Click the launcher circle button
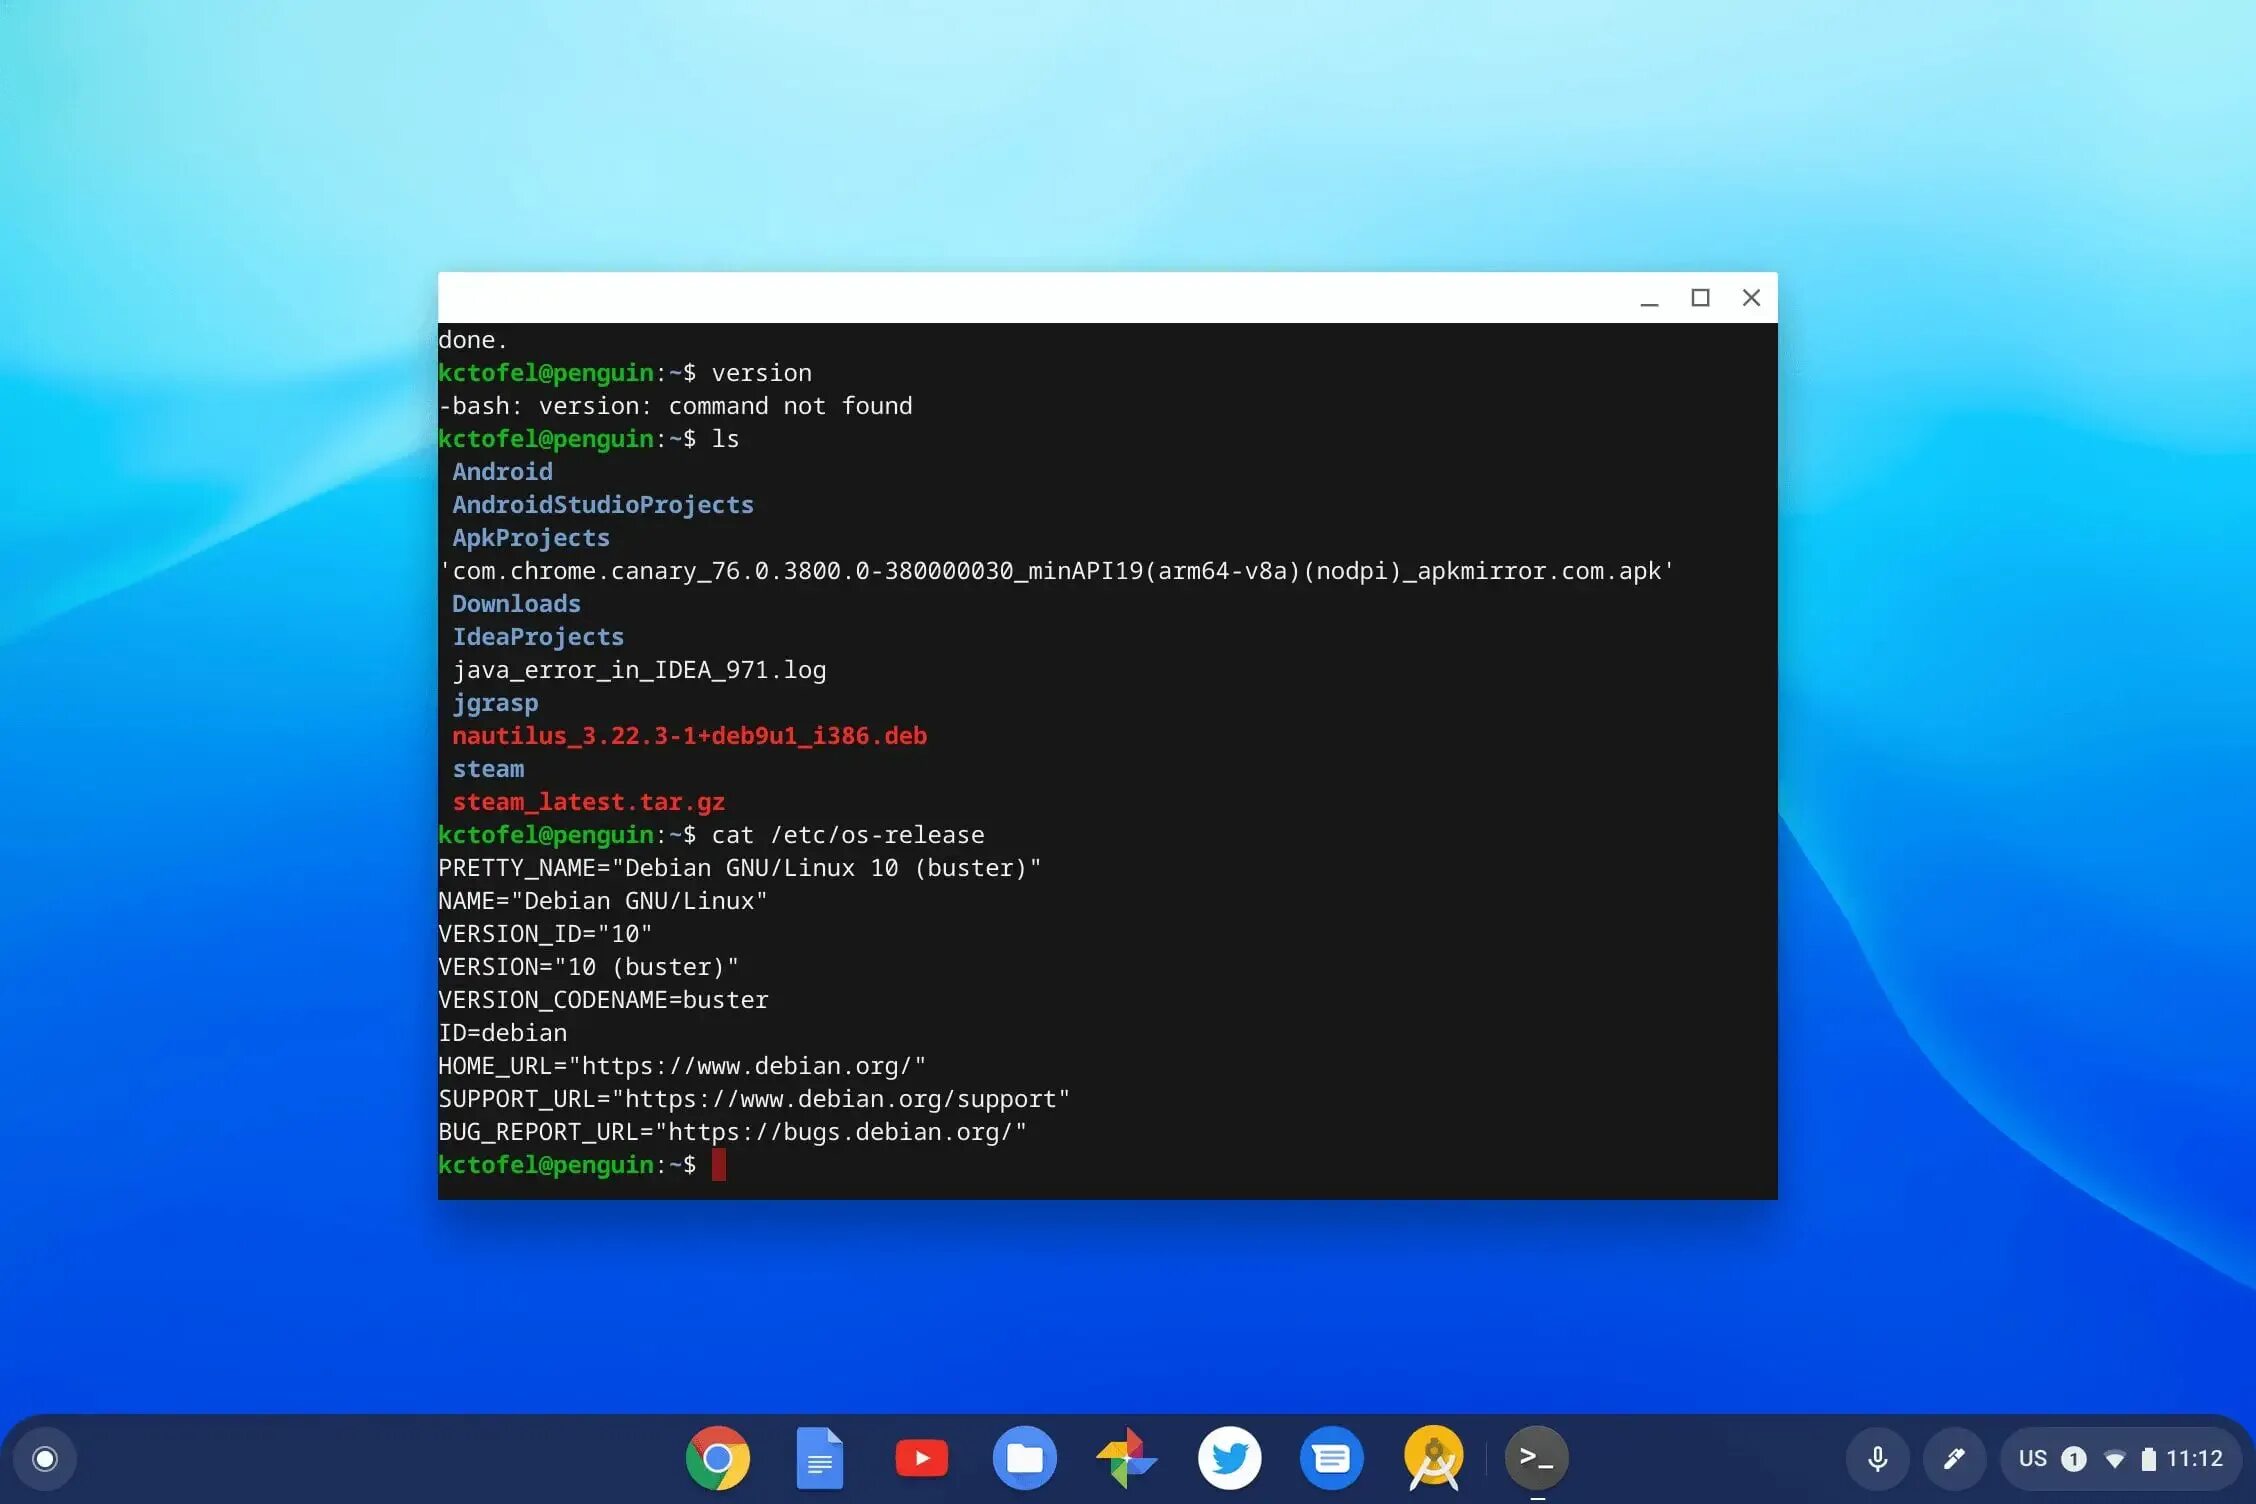This screenshot has height=1504, width=2256. pyautogui.click(x=45, y=1459)
